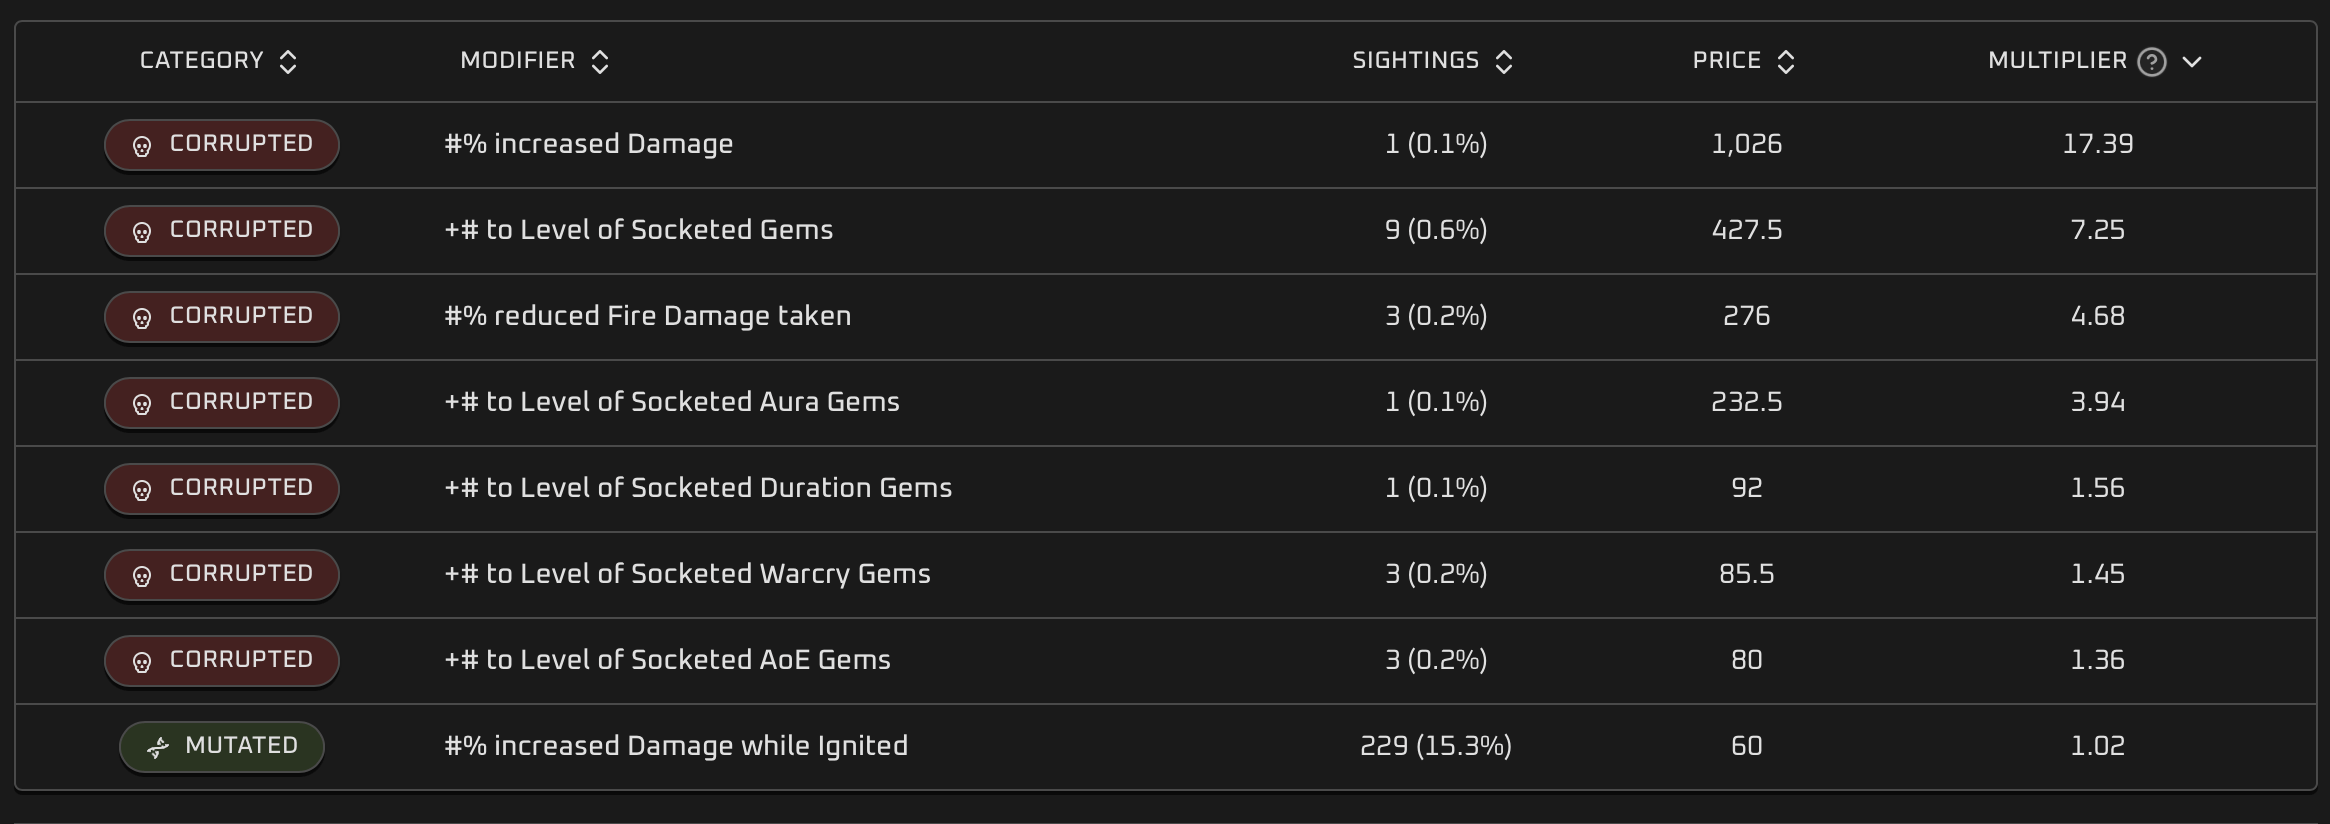The height and width of the screenshot is (824, 2330).
Task: Click the skull icon on the Aura Gems row
Action: 144,402
